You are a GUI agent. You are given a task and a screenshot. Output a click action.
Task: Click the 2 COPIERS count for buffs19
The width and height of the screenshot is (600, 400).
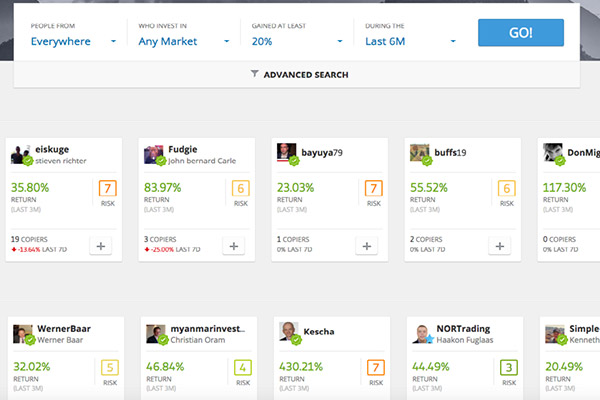[426, 239]
